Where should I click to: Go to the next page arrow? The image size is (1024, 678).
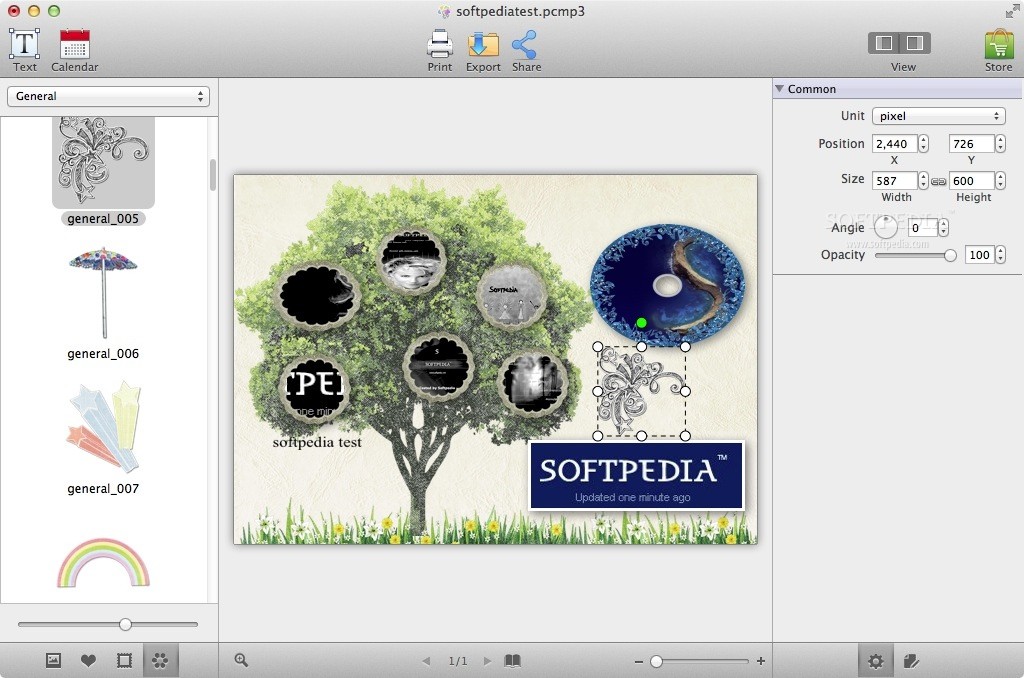pos(487,661)
